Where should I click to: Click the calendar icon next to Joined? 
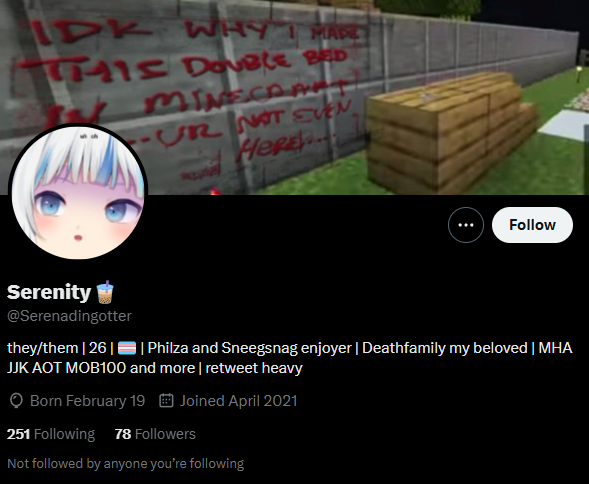point(166,401)
